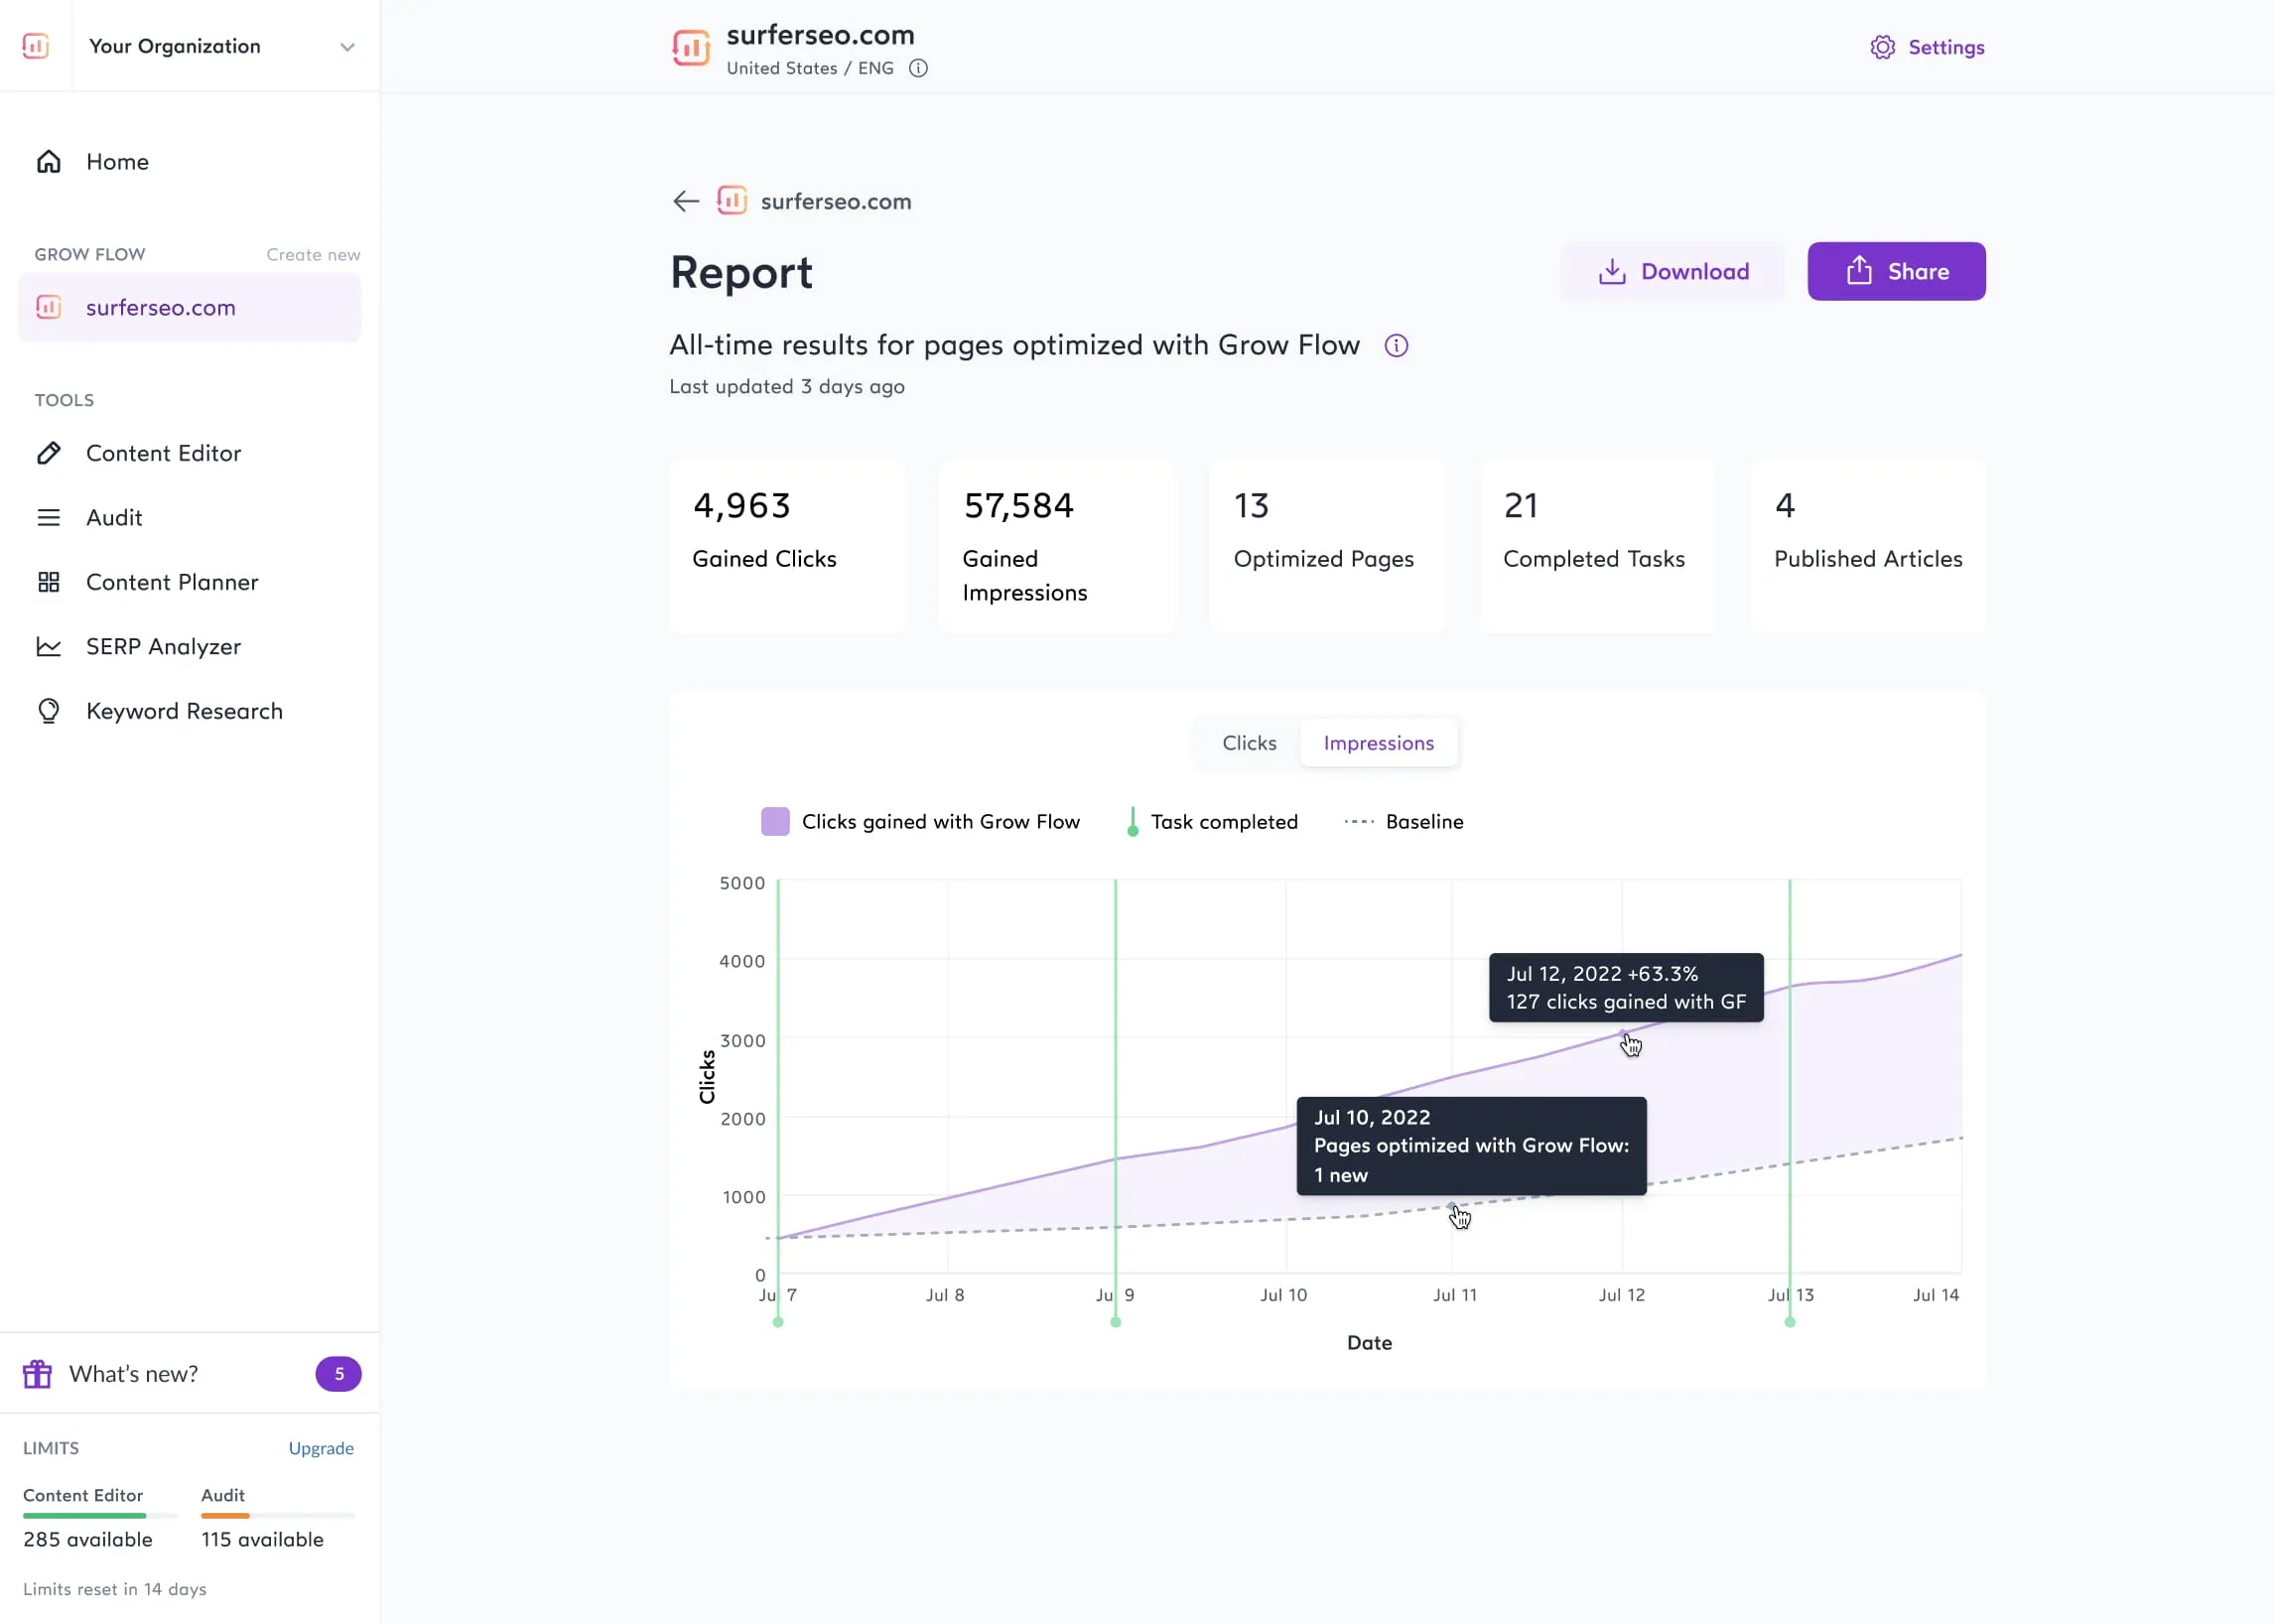Click Jul 13 task completed marker dot
The image size is (2275, 1624).
(1789, 1322)
